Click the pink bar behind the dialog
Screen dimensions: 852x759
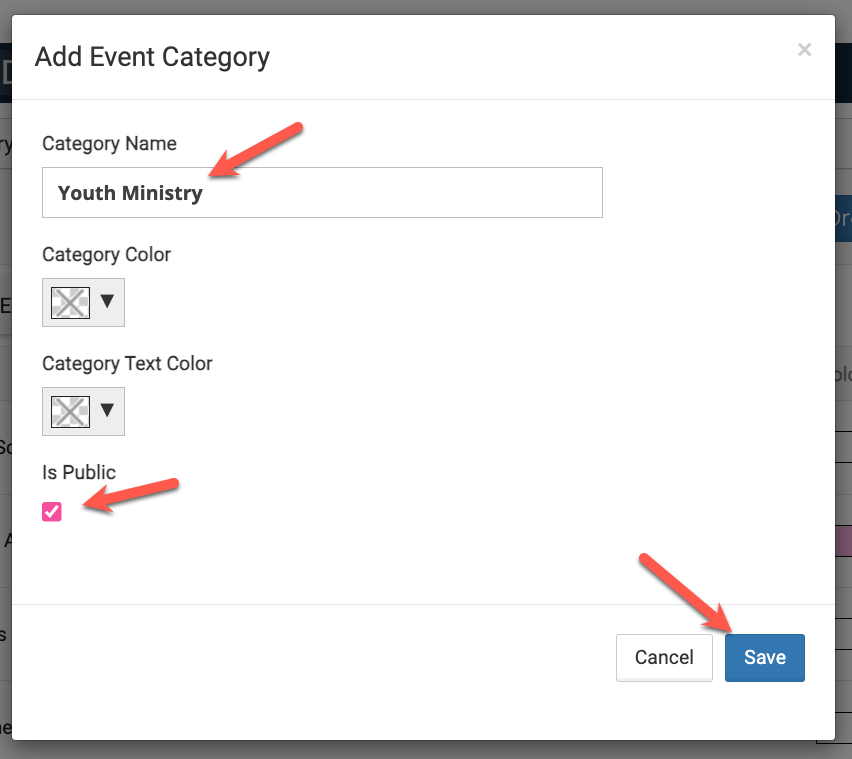843,541
